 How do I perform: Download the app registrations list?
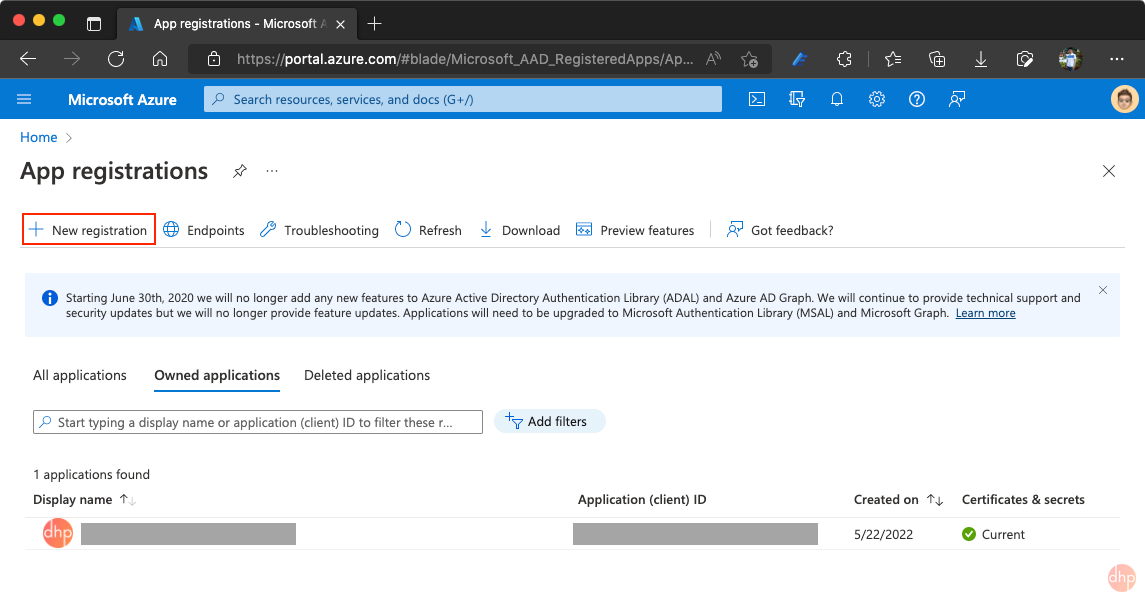point(519,230)
